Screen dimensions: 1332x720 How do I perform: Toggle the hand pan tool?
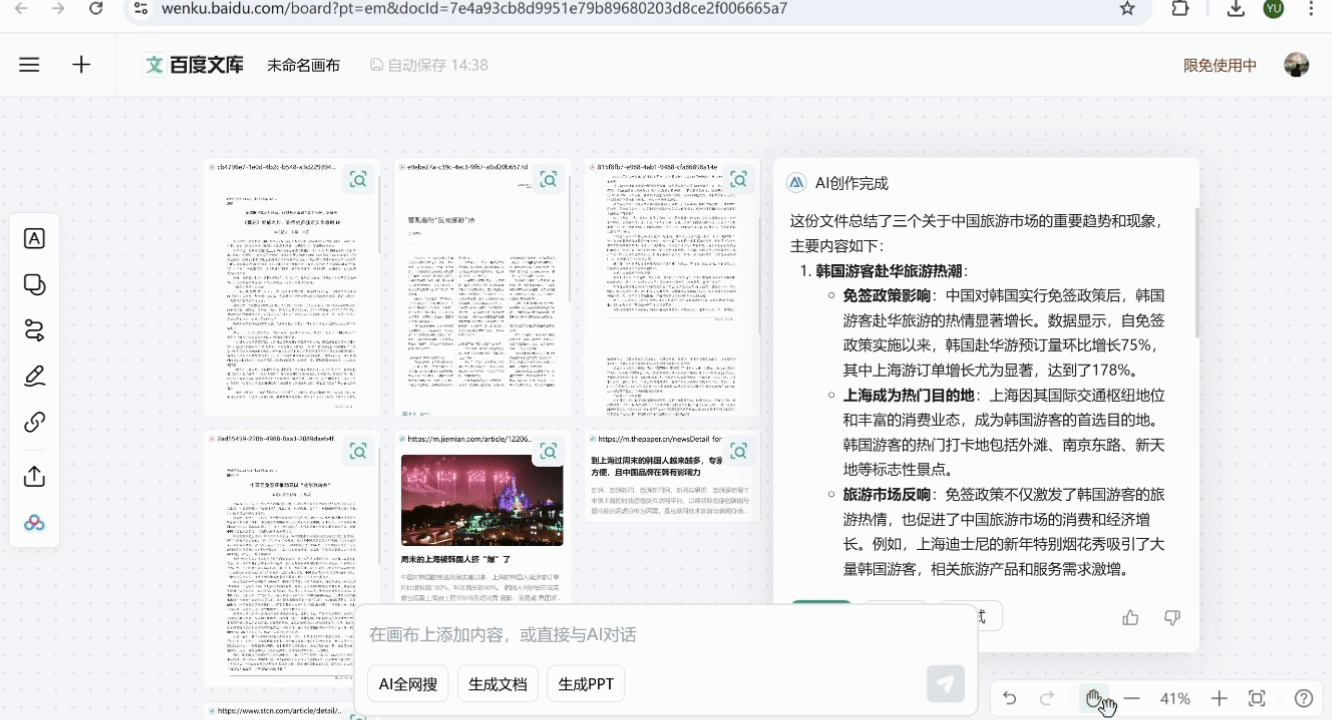click(x=1095, y=698)
